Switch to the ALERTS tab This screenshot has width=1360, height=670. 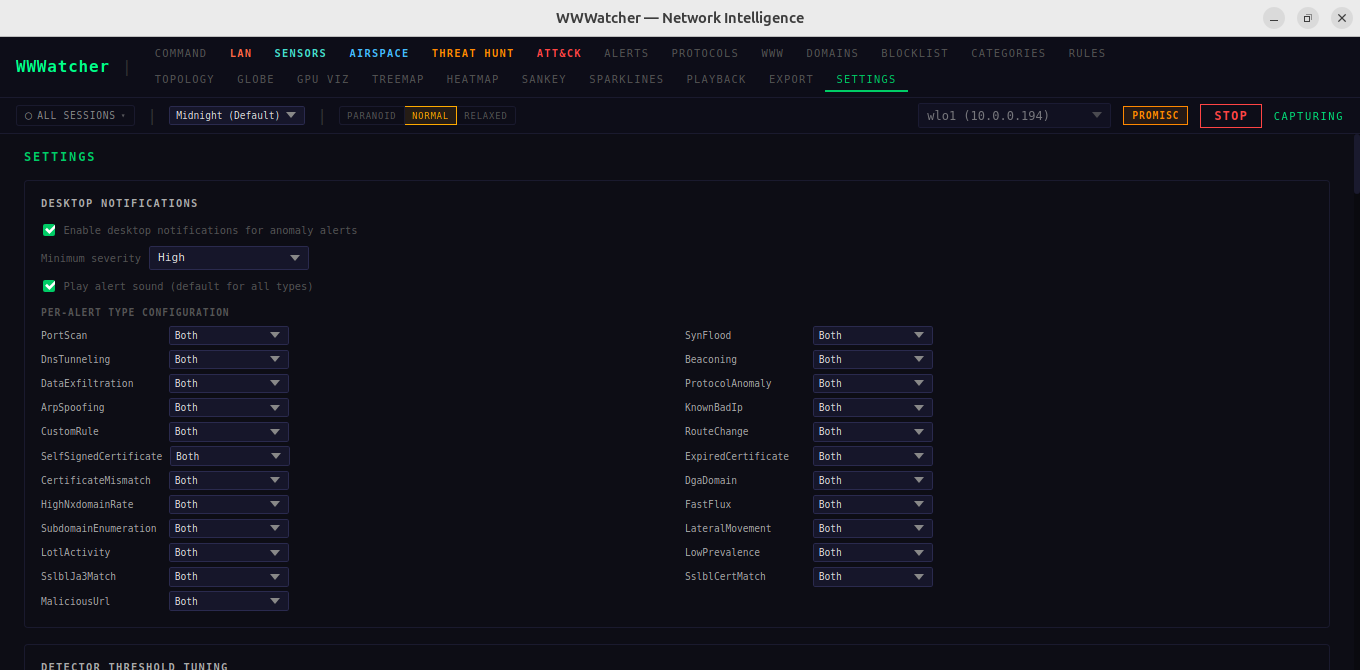(626, 53)
